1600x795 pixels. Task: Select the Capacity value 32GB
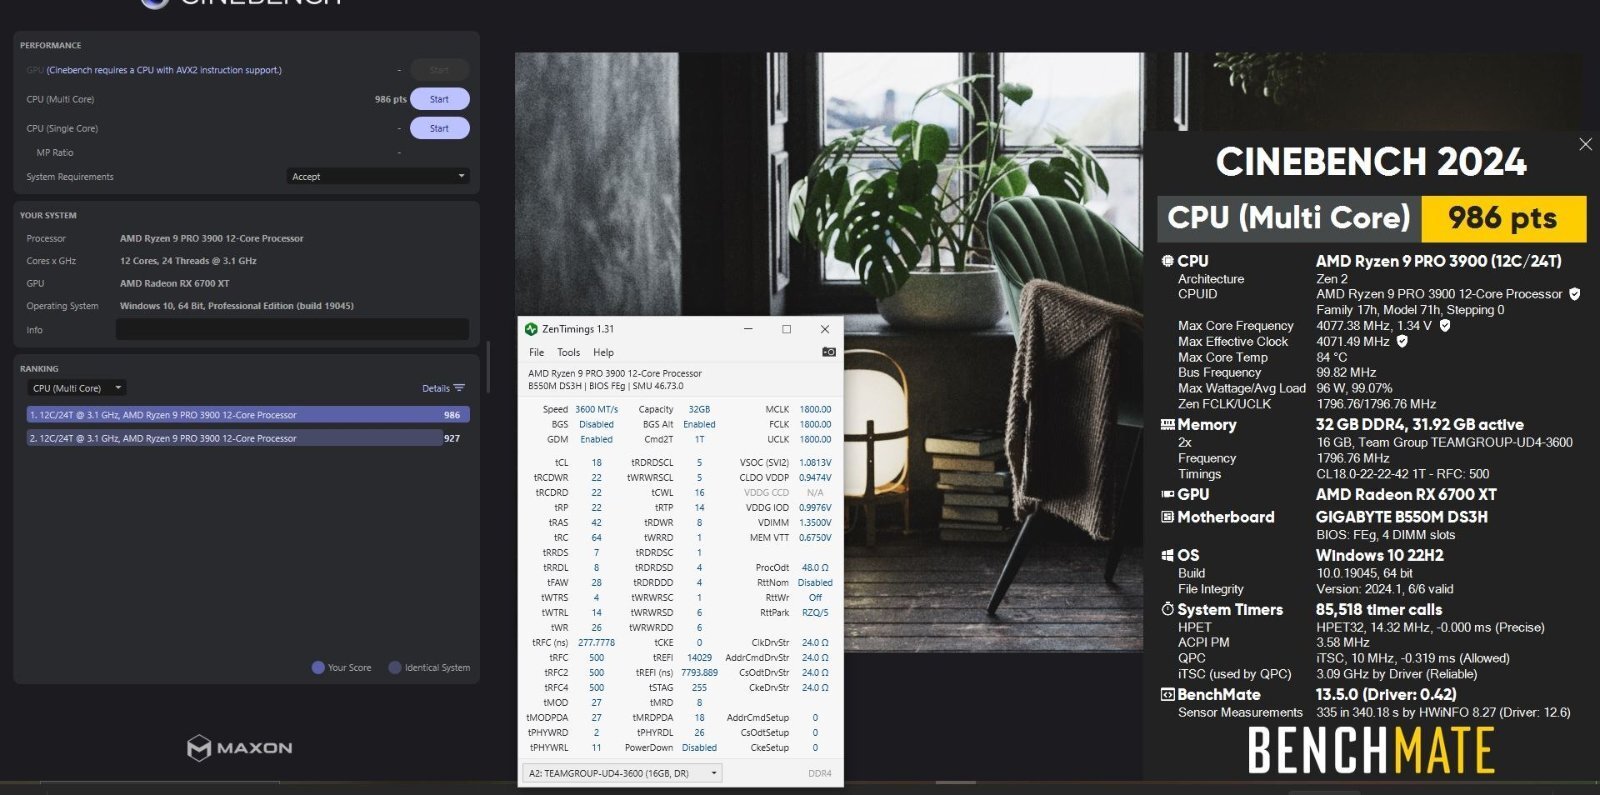699,409
